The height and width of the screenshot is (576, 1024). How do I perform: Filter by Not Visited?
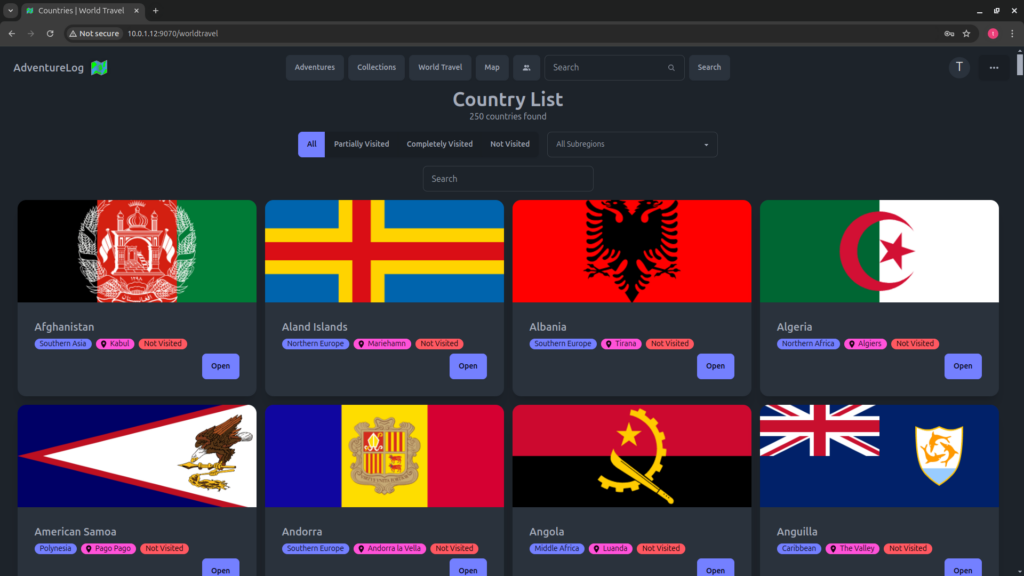[510, 144]
